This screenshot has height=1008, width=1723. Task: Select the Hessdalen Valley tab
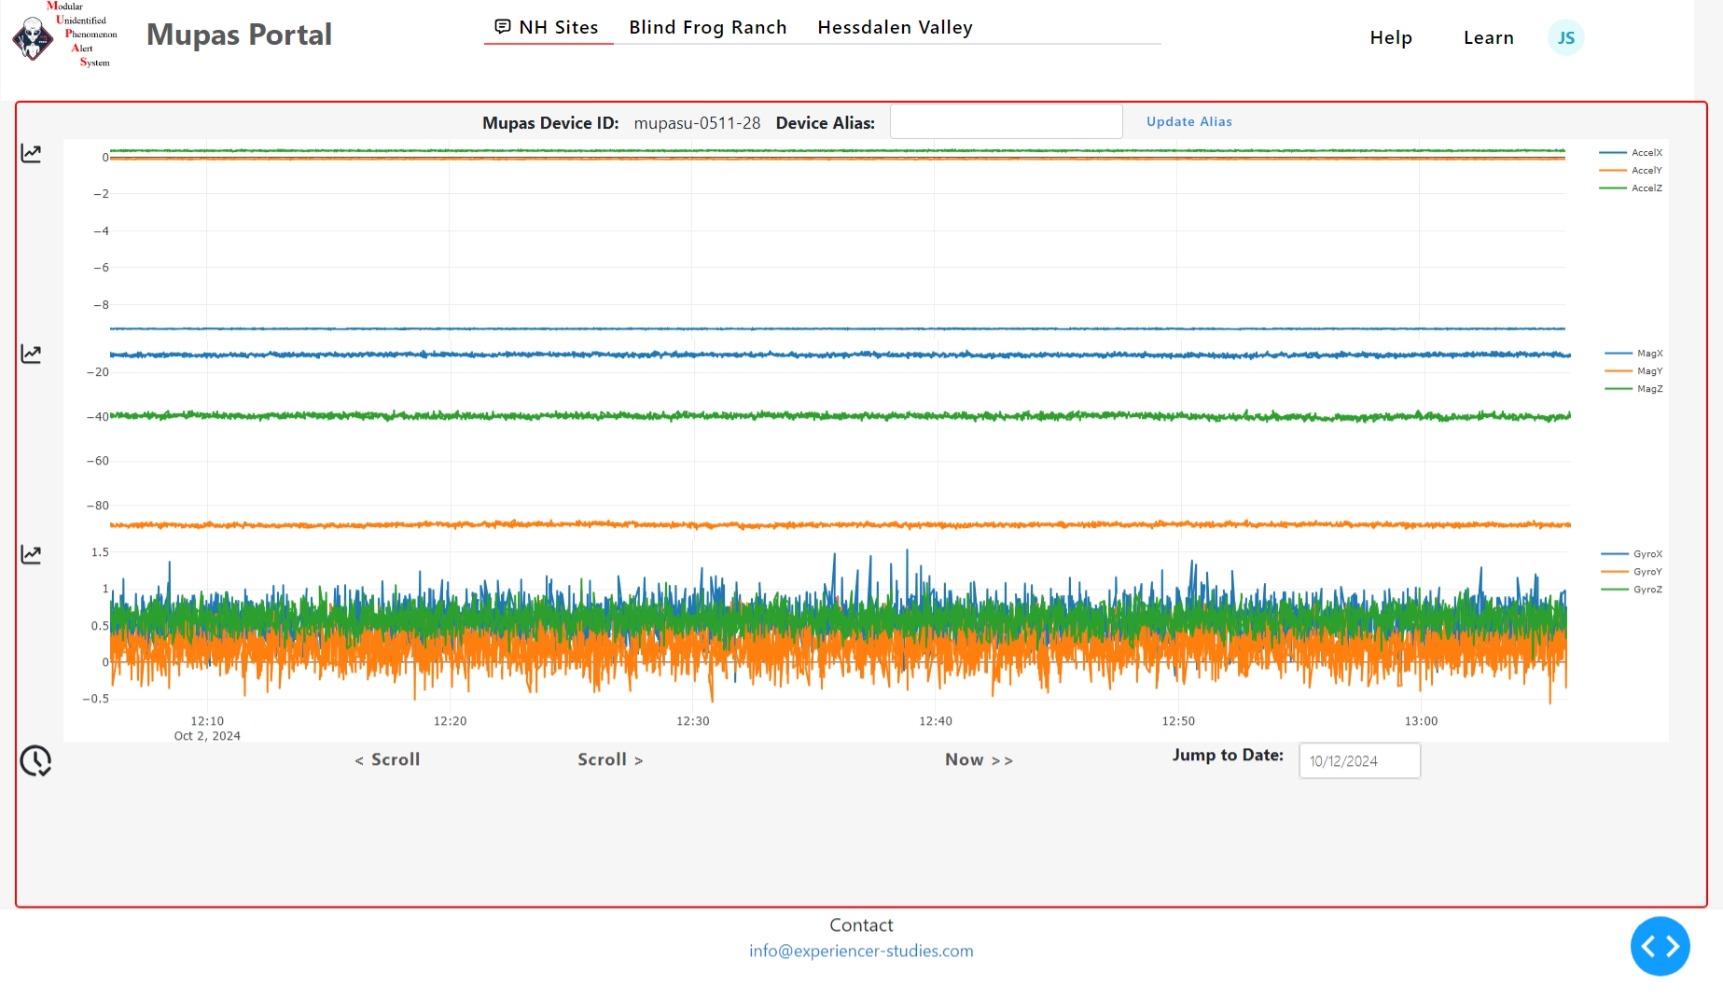894,28
